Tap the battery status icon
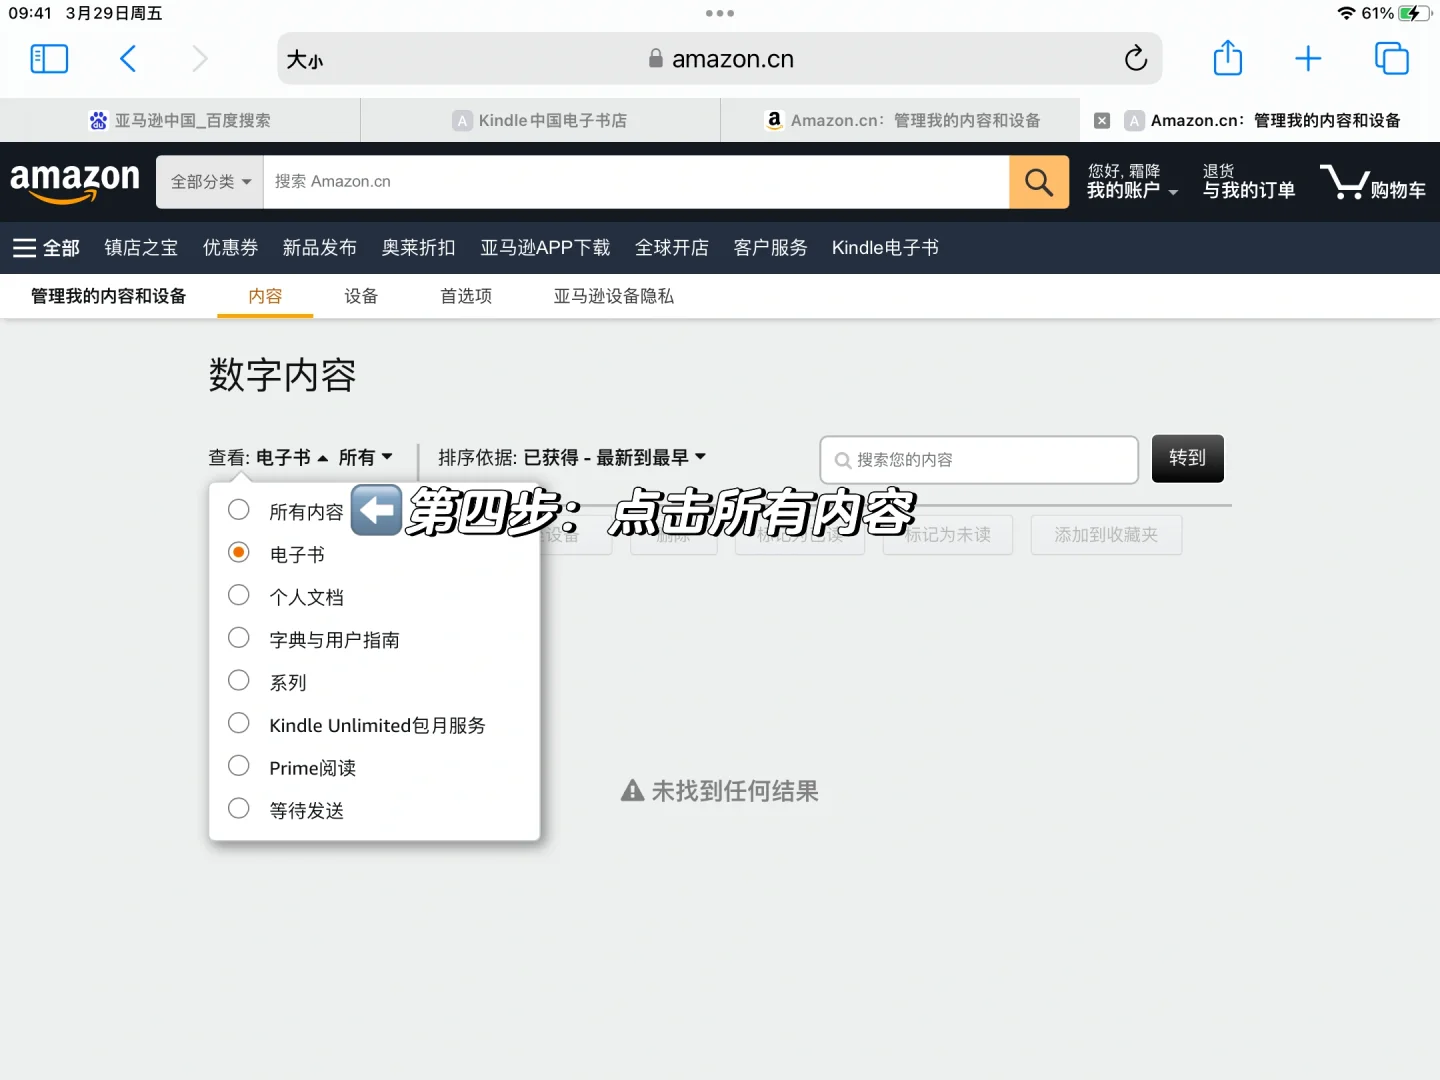This screenshot has height=1080, width=1440. (x=1415, y=13)
